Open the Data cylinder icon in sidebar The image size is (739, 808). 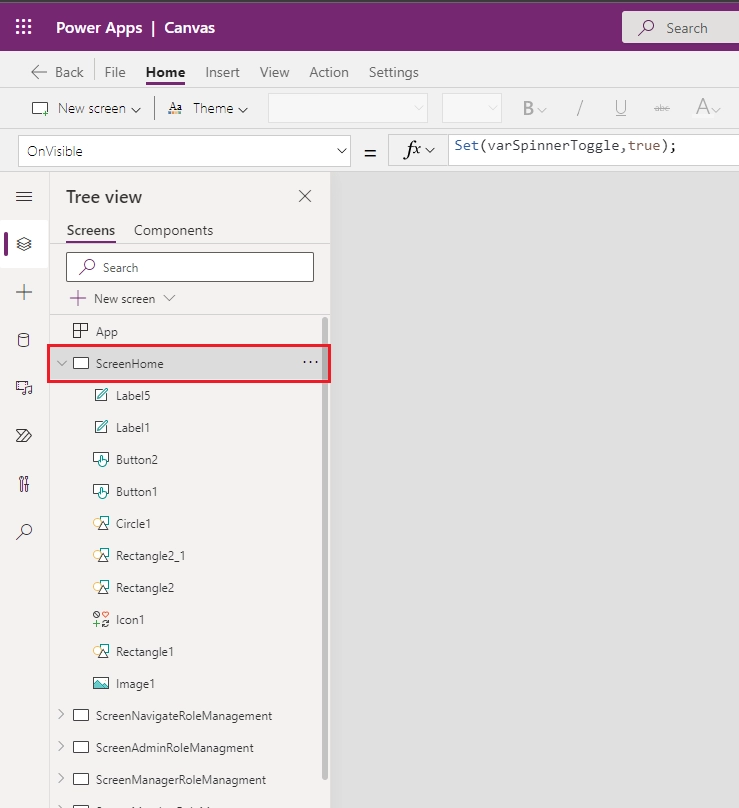(x=24, y=340)
